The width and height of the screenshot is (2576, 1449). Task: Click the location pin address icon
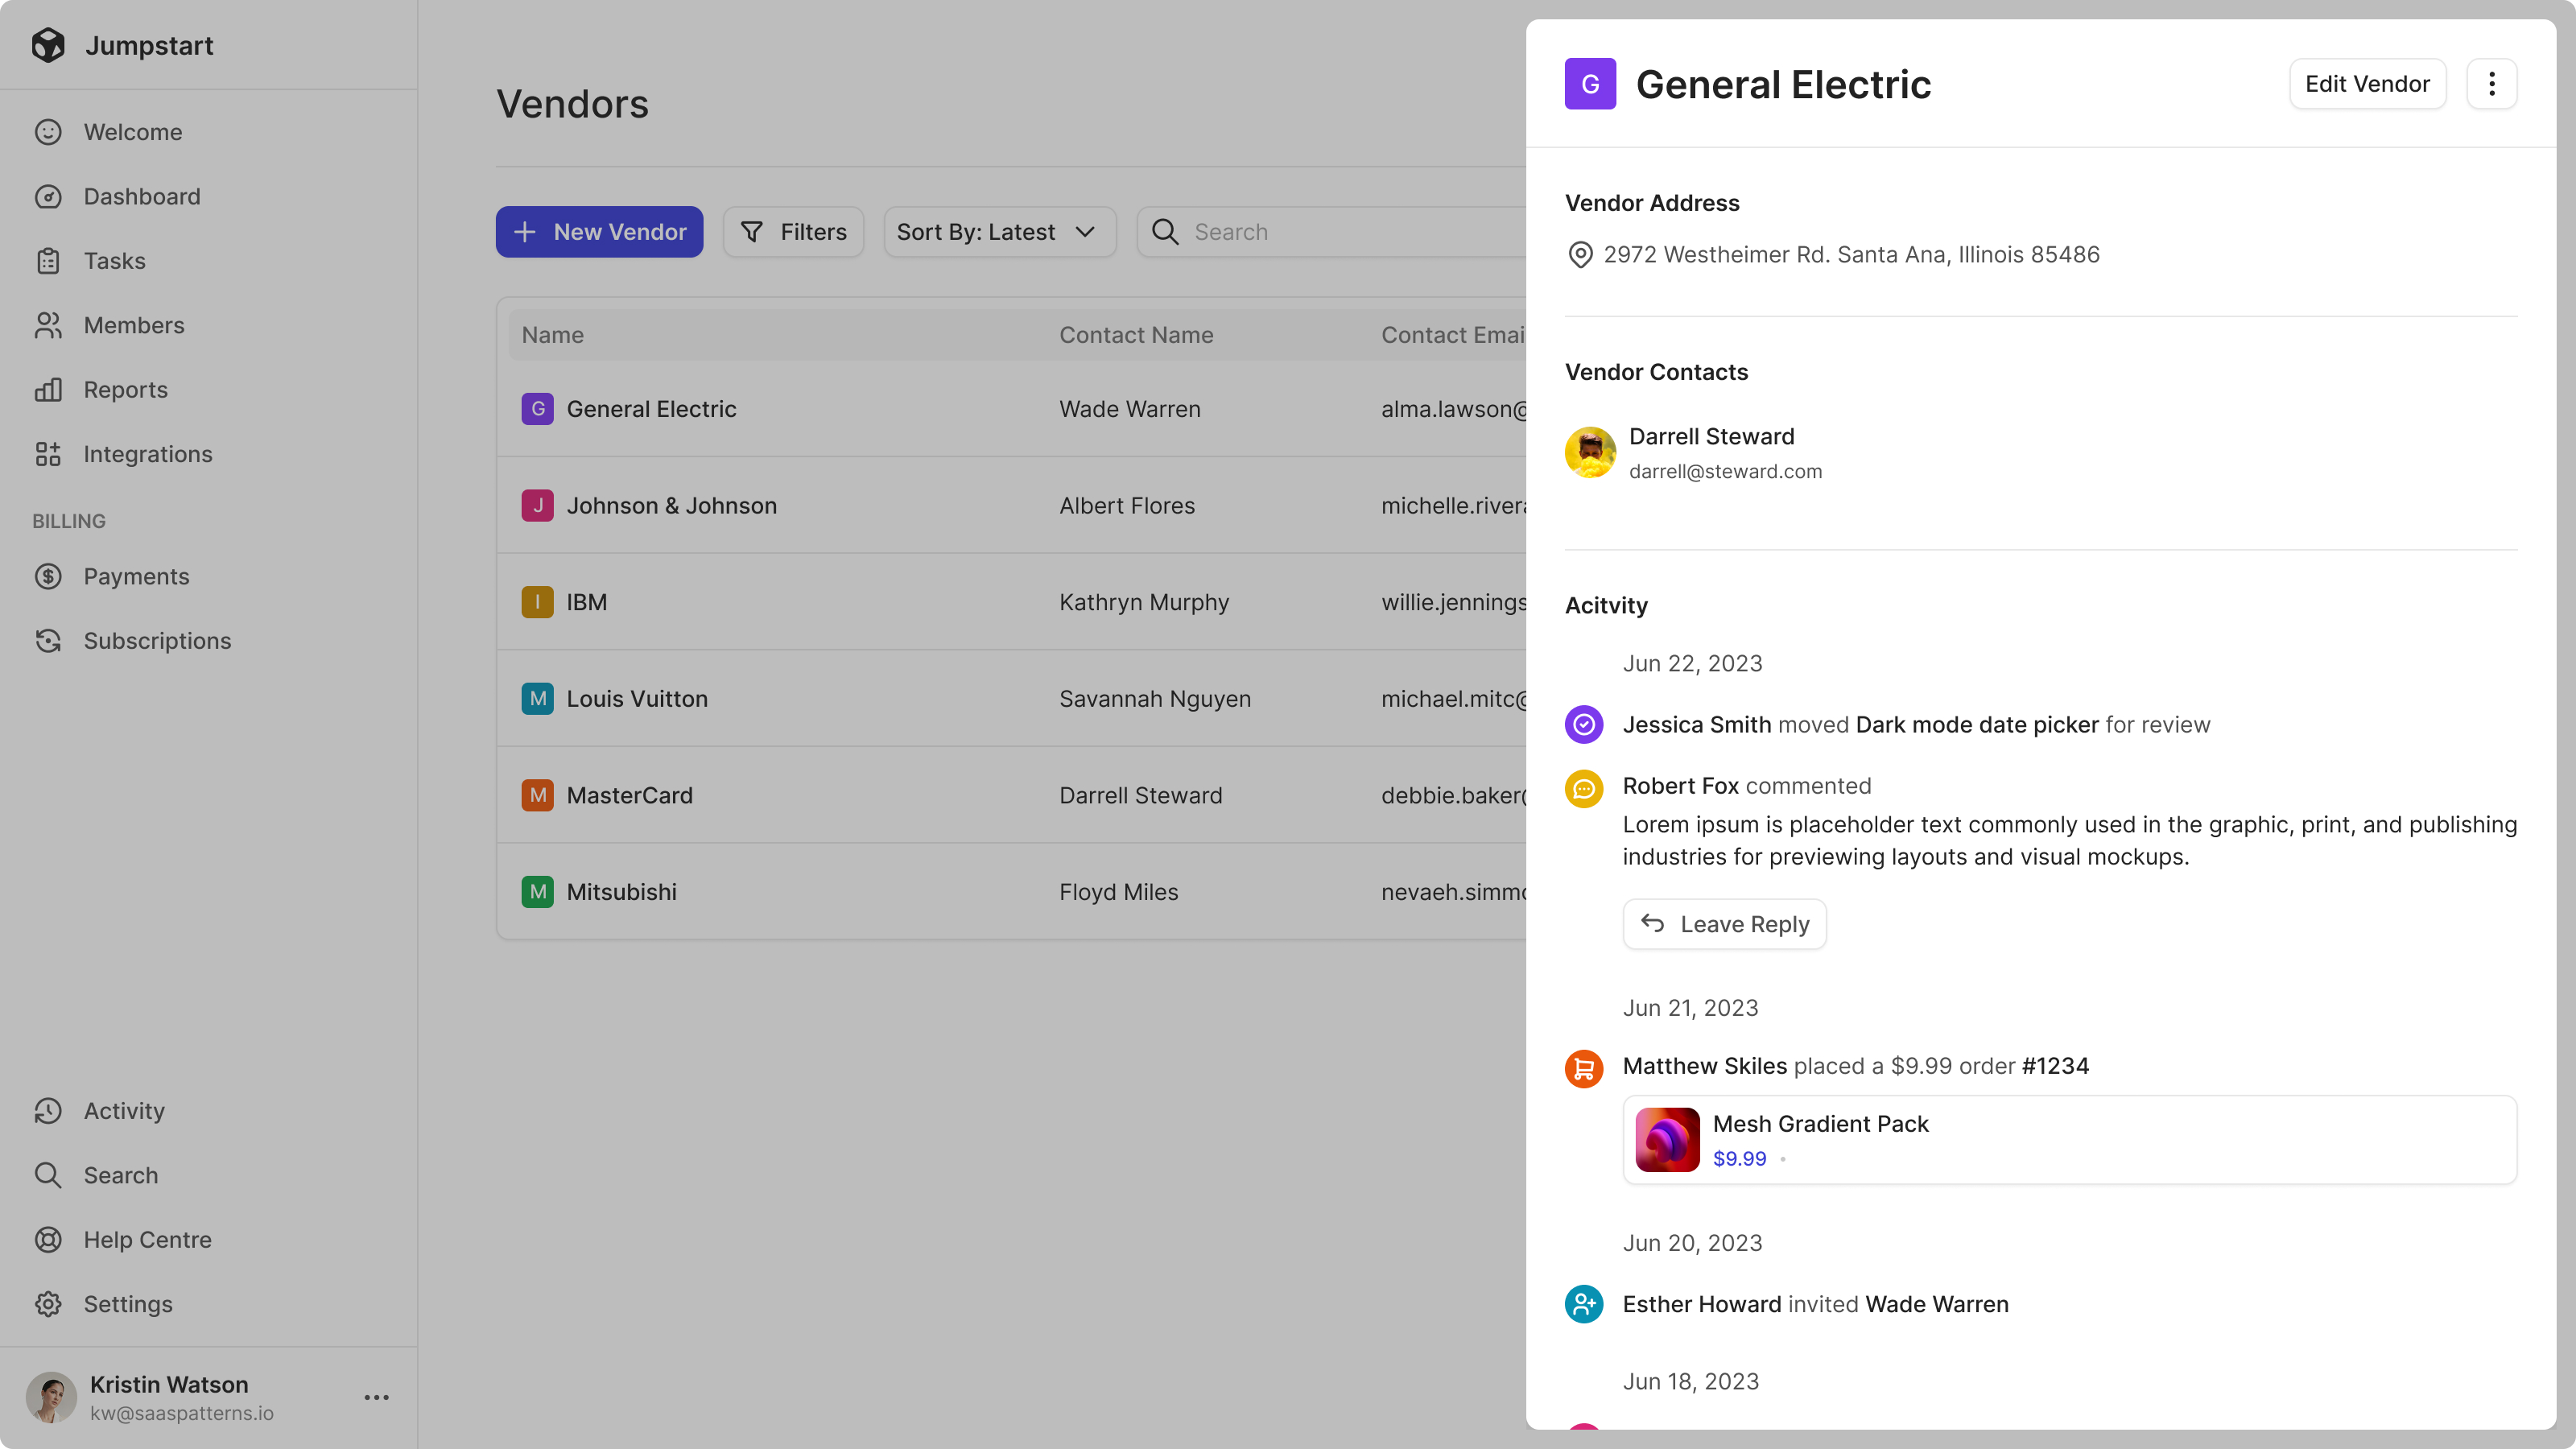coord(1580,255)
